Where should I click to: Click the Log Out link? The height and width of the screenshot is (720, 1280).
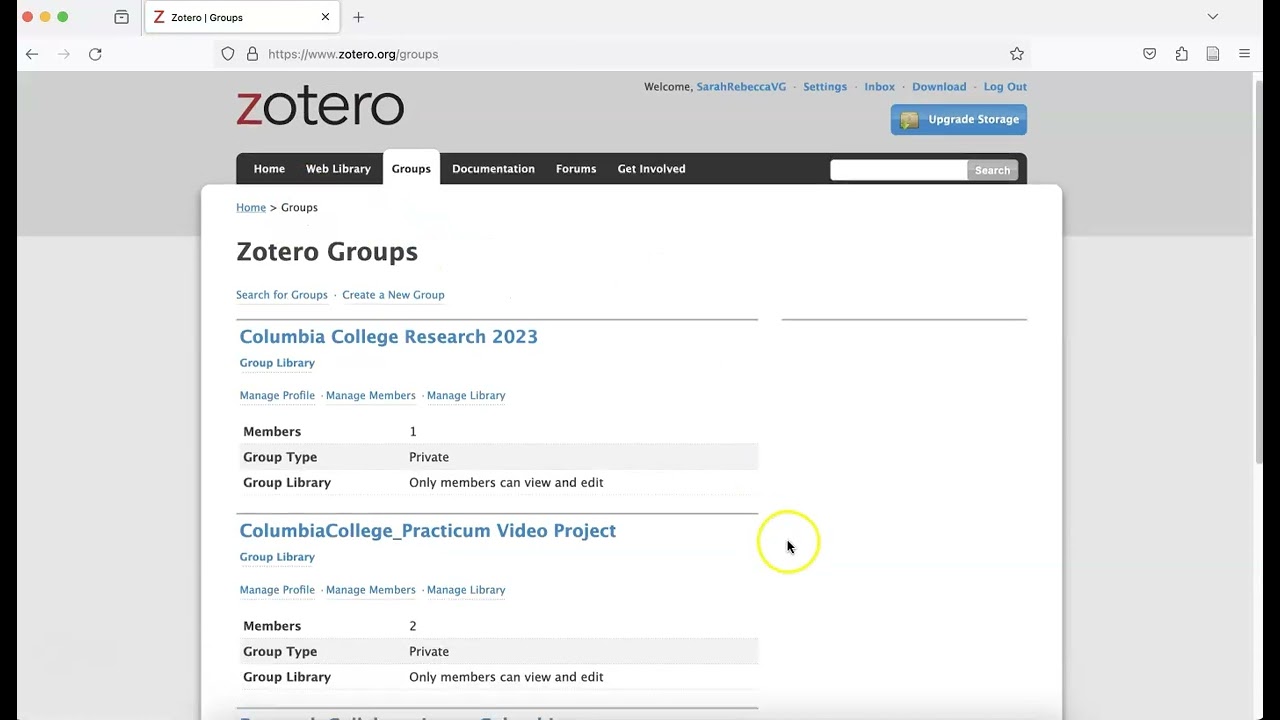pos(1005,87)
